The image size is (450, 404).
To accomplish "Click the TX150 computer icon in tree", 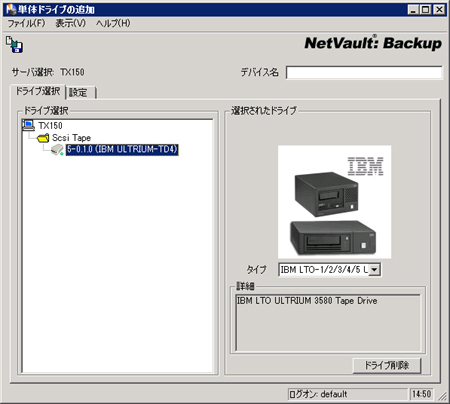I will (x=28, y=125).
